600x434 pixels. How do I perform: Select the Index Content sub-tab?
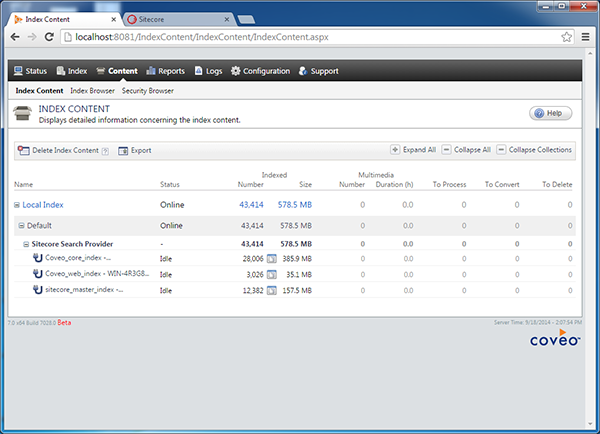click(x=39, y=91)
